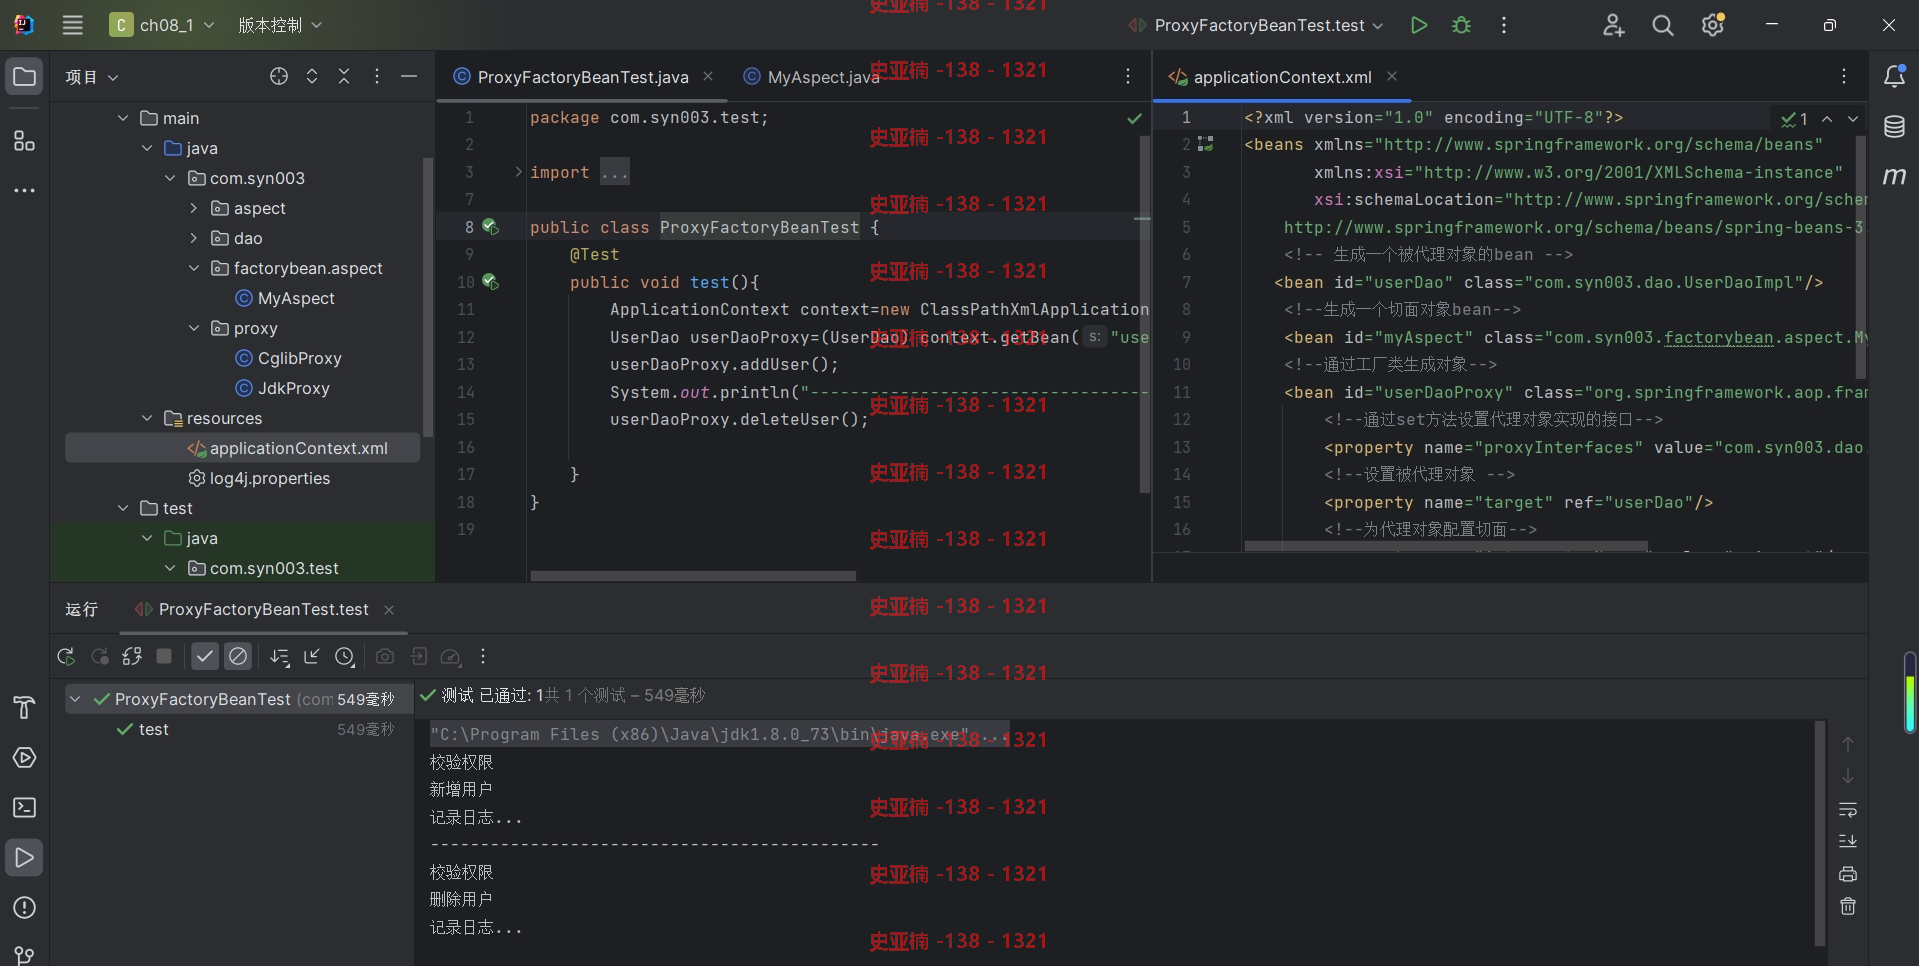Open notifications bell icon

(1894, 76)
